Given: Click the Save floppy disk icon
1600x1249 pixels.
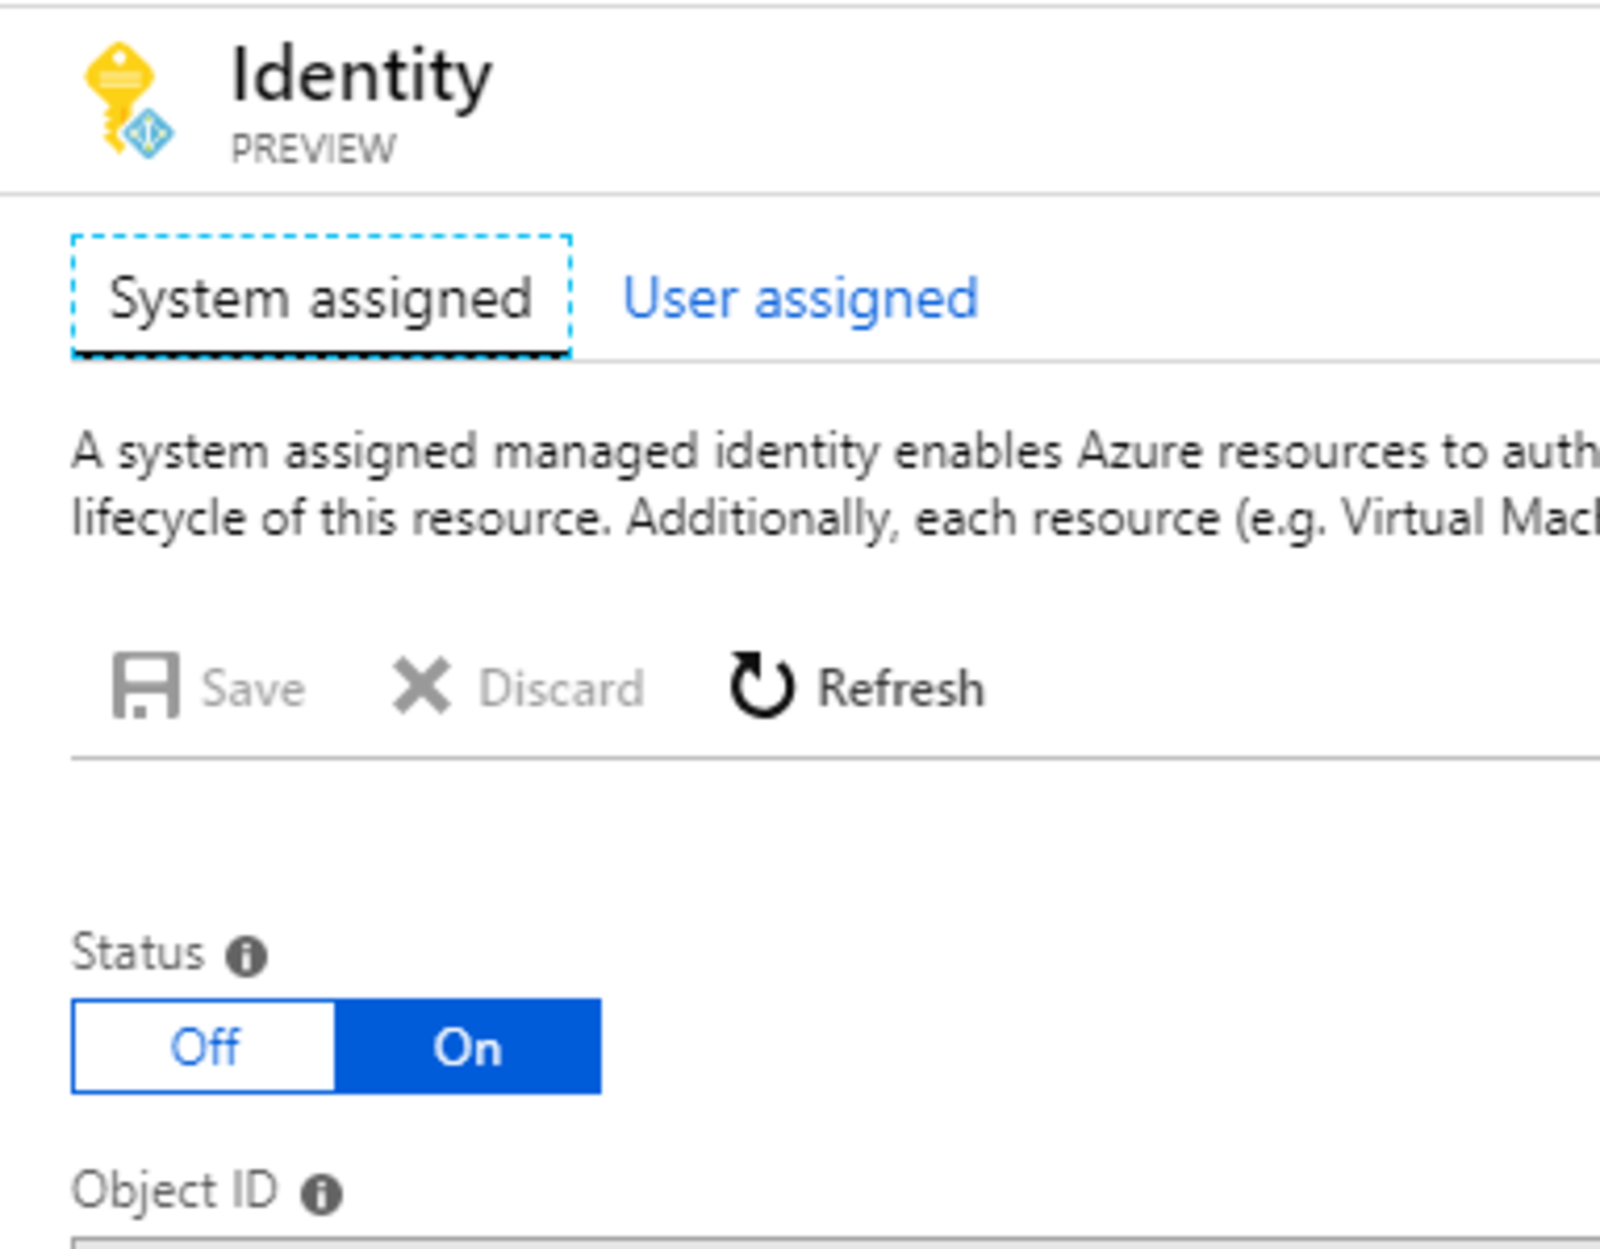Looking at the screenshot, I should click(x=146, y=686).
